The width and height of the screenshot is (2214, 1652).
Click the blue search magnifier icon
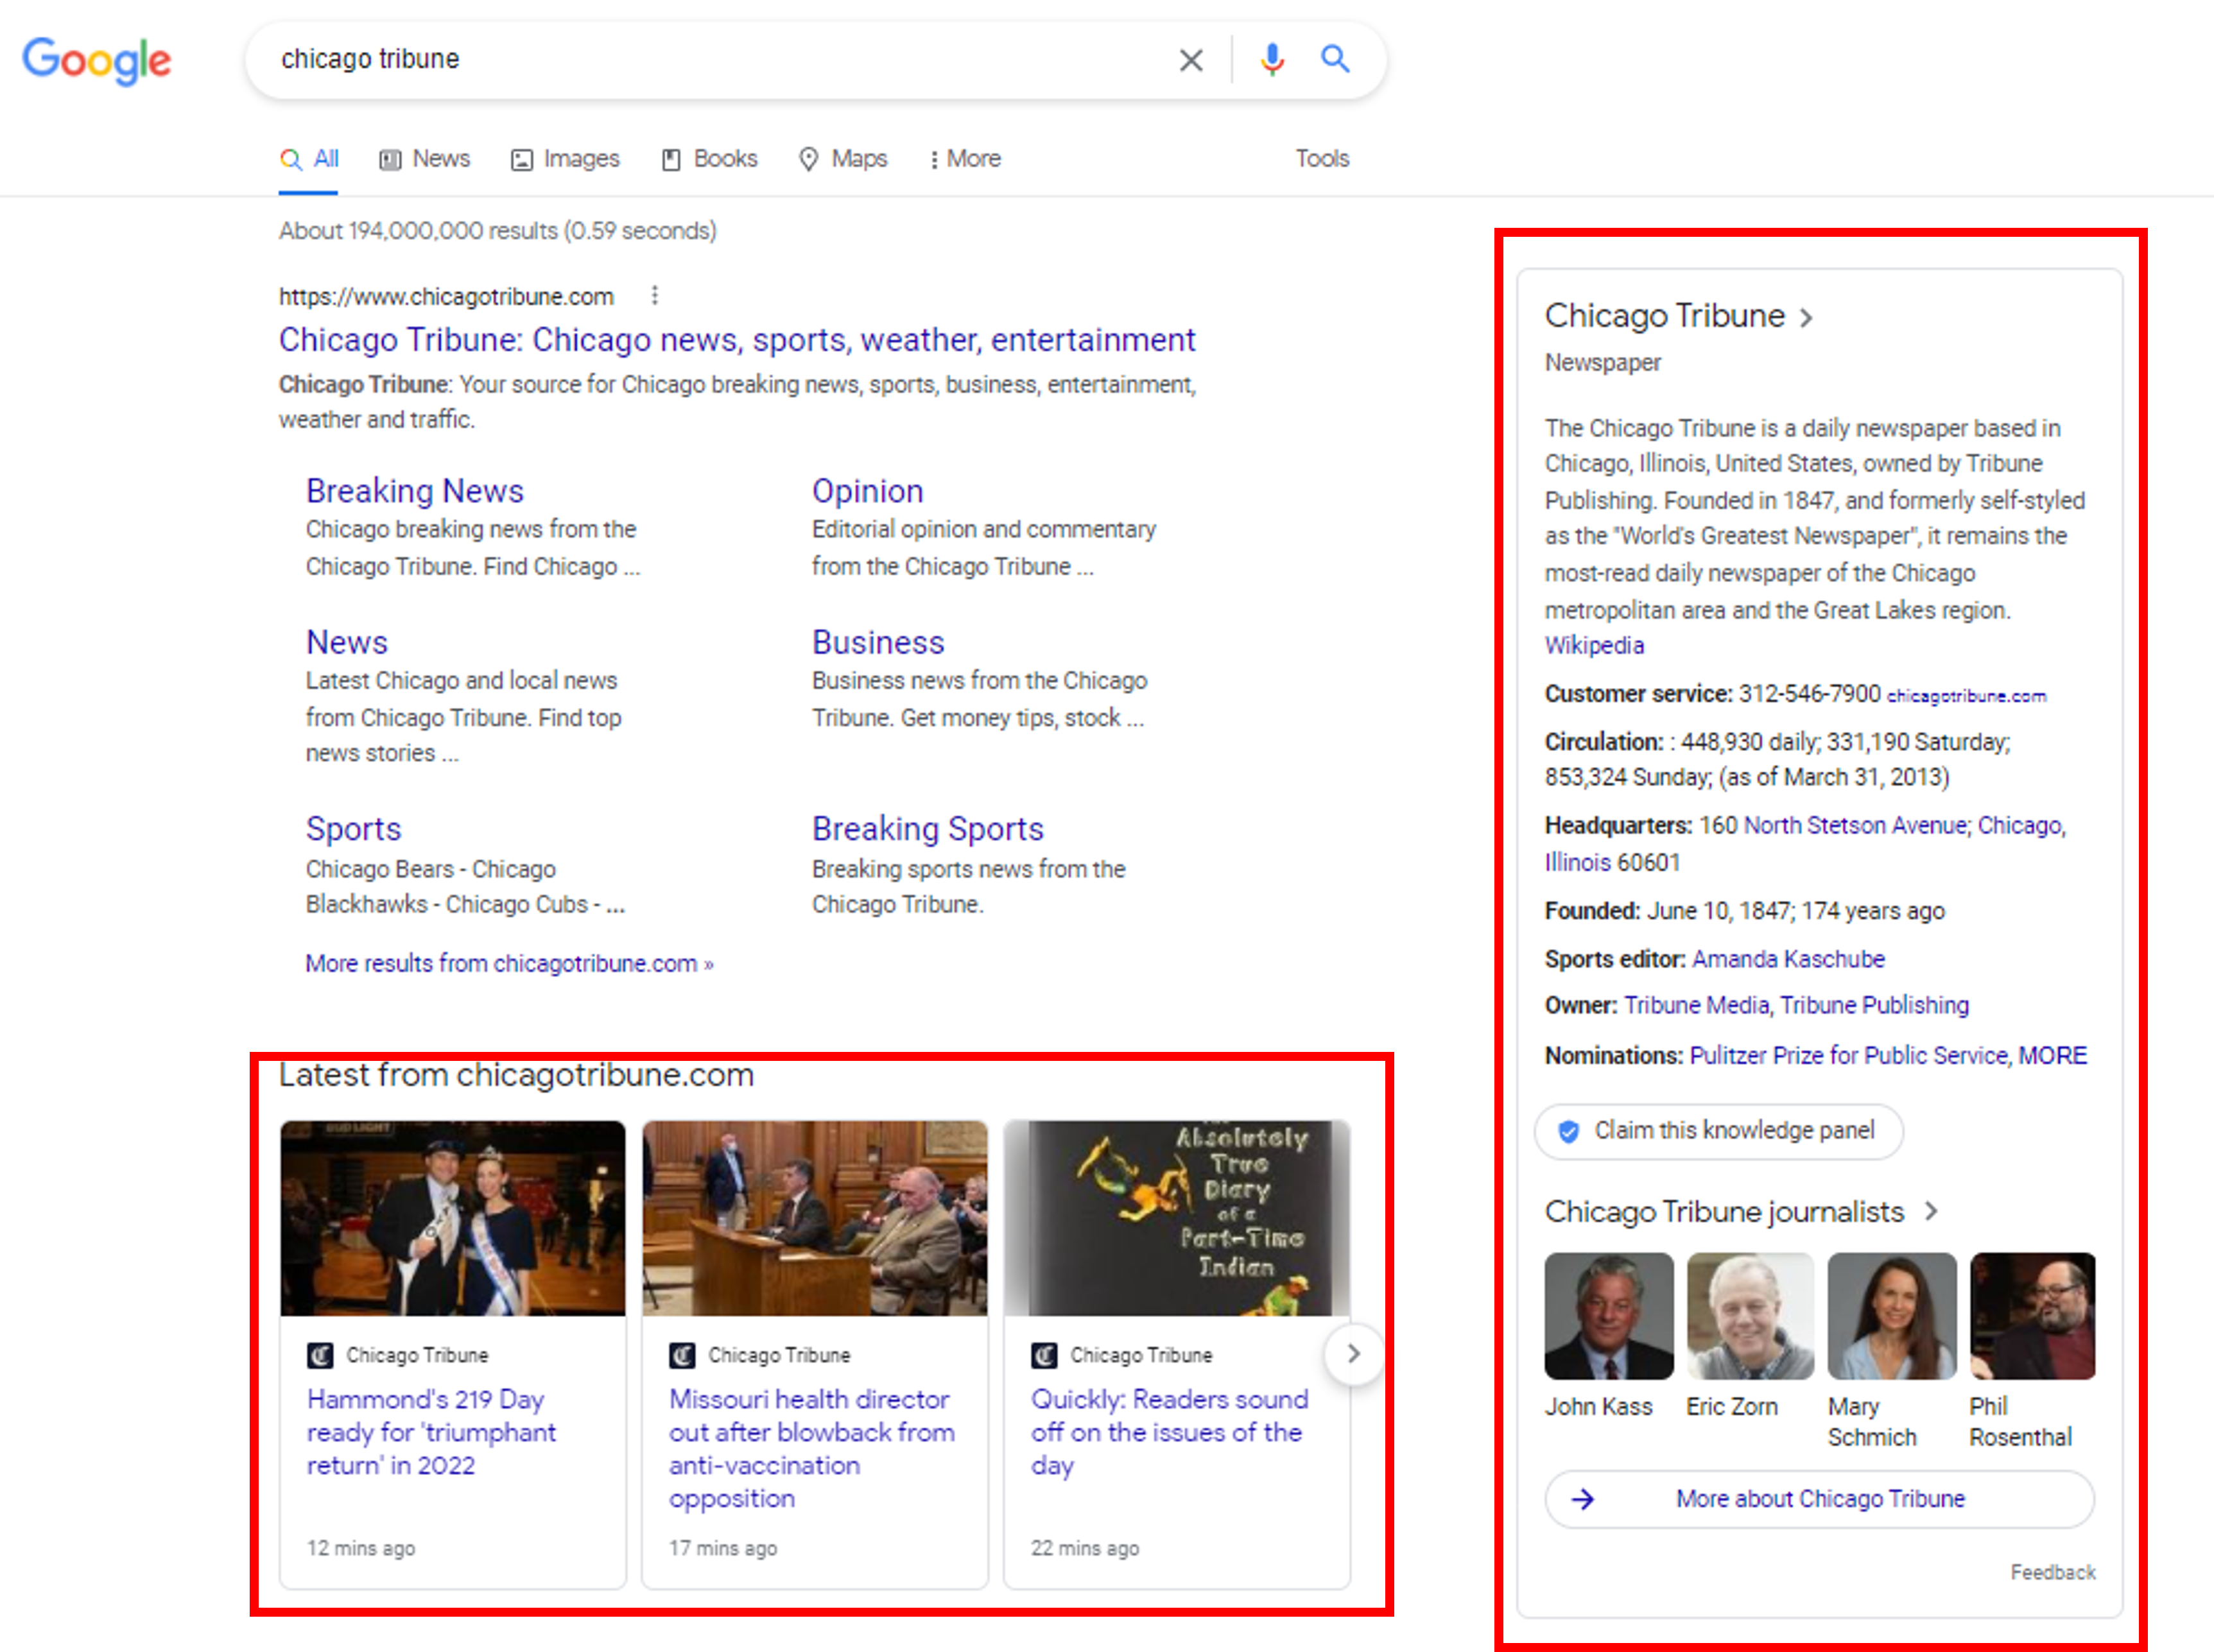pos(1335,59)
